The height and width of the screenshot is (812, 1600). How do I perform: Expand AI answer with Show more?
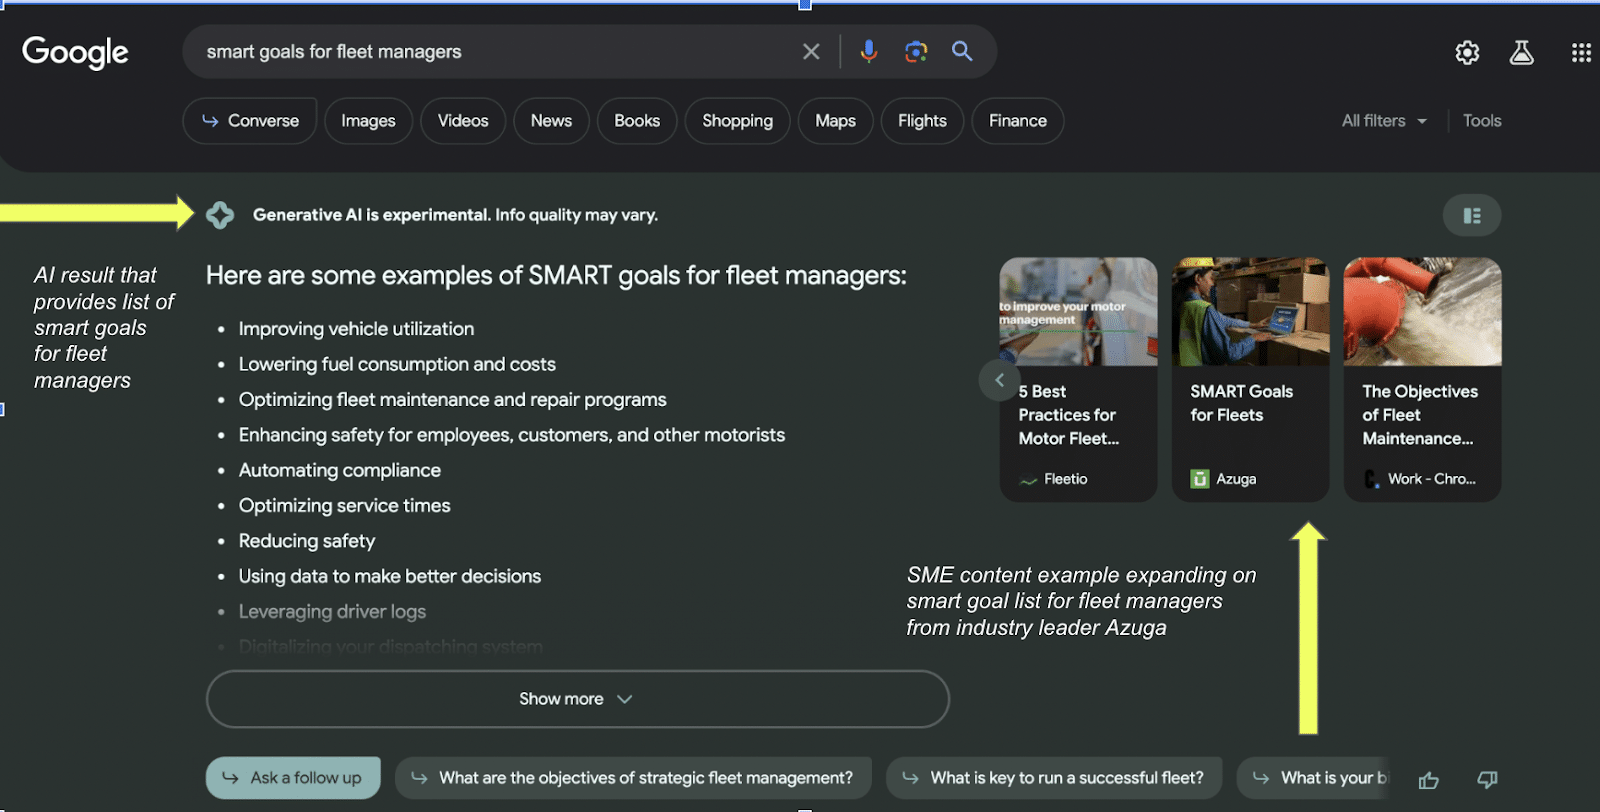[577, 699]
